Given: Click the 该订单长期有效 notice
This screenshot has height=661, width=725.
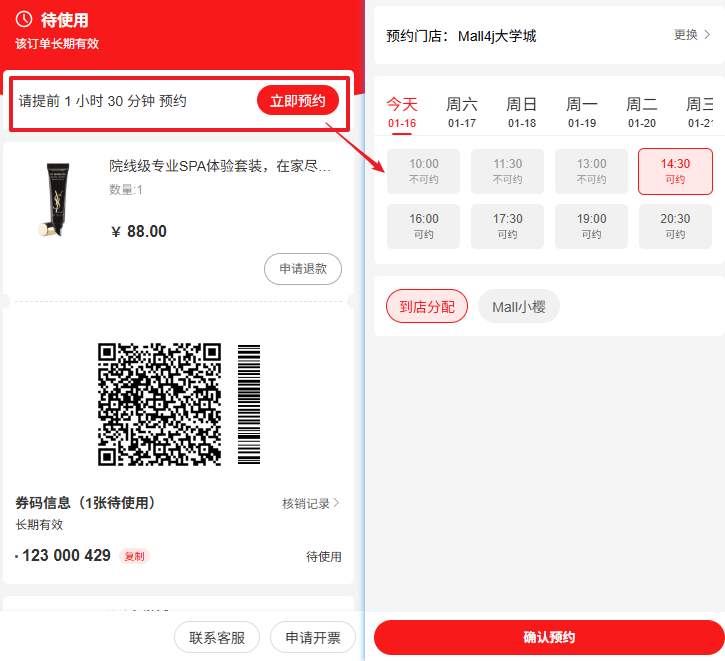Looking at the screenshot, I should (x=57, y=43).
